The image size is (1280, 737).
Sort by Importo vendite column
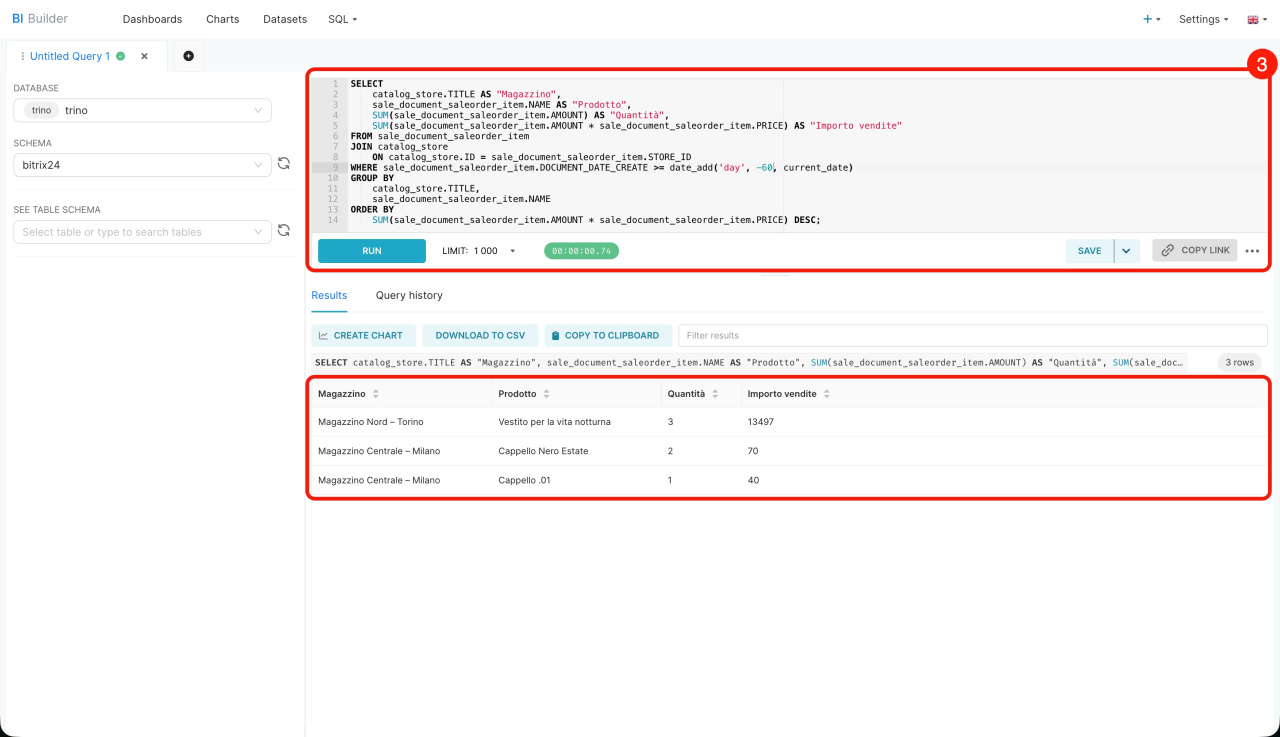(827, 394)
